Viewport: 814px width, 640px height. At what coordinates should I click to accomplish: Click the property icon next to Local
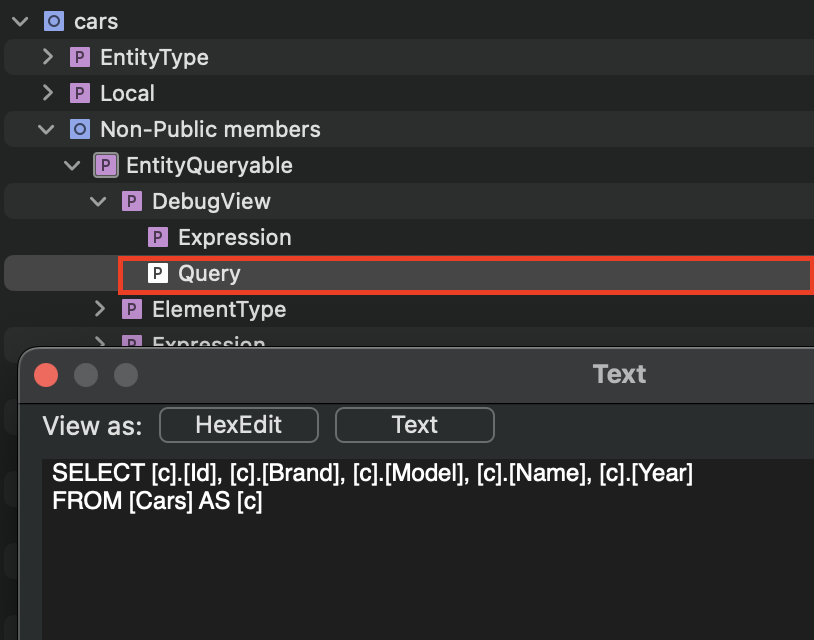tap(80, 93)
